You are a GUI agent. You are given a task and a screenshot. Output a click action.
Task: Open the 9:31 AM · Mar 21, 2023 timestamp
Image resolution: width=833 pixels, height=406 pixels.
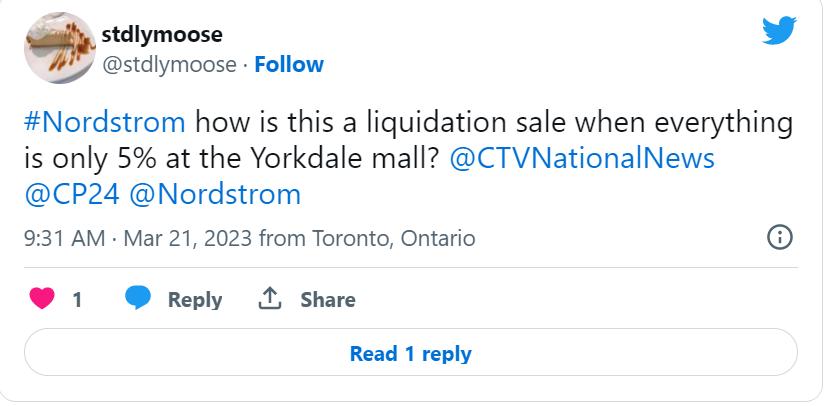pyautogui.click(x=137, y=239)
